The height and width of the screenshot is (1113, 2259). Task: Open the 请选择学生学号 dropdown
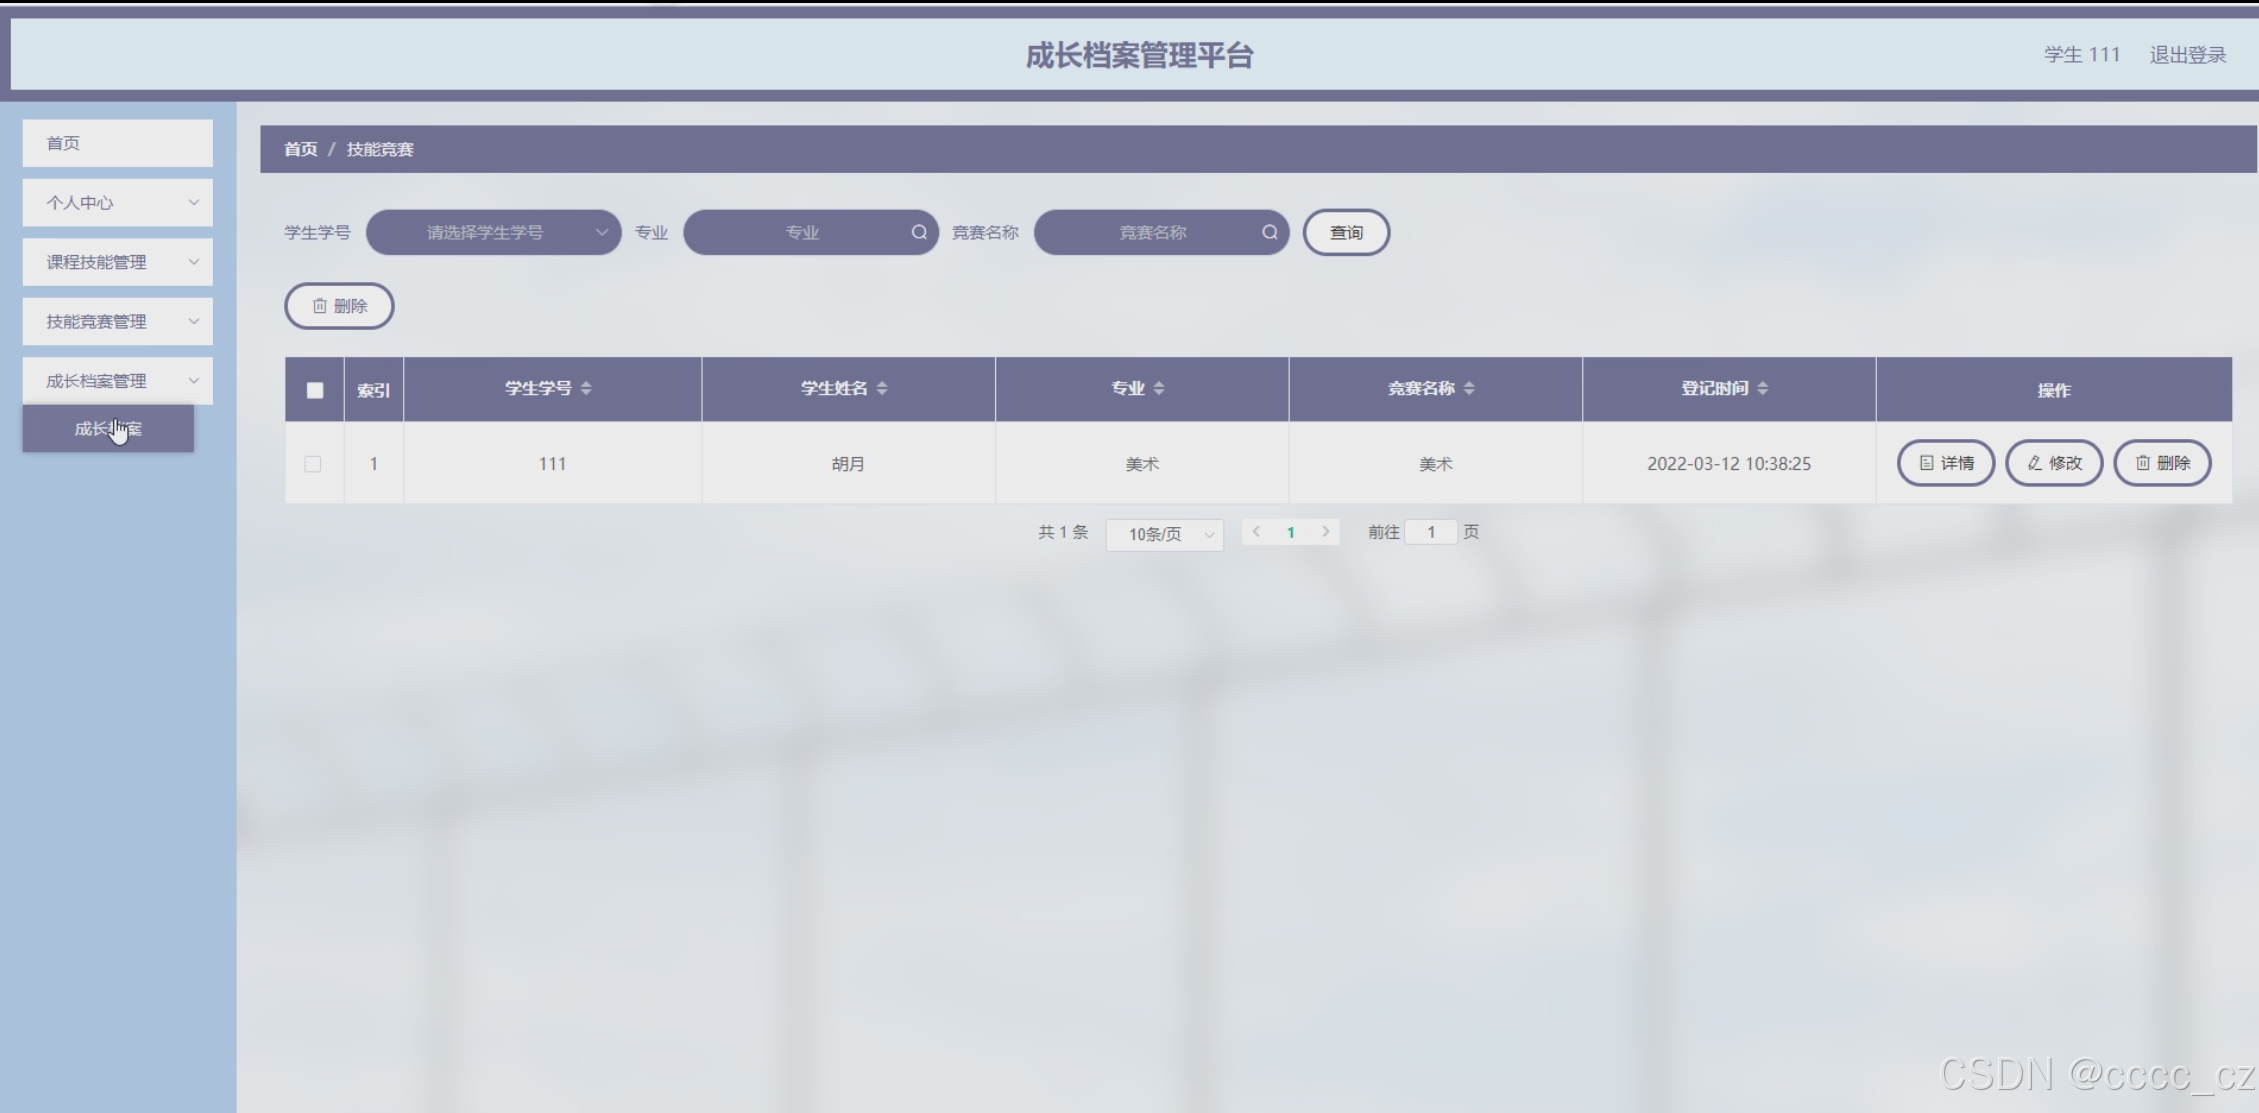click(x=494, y=232)
